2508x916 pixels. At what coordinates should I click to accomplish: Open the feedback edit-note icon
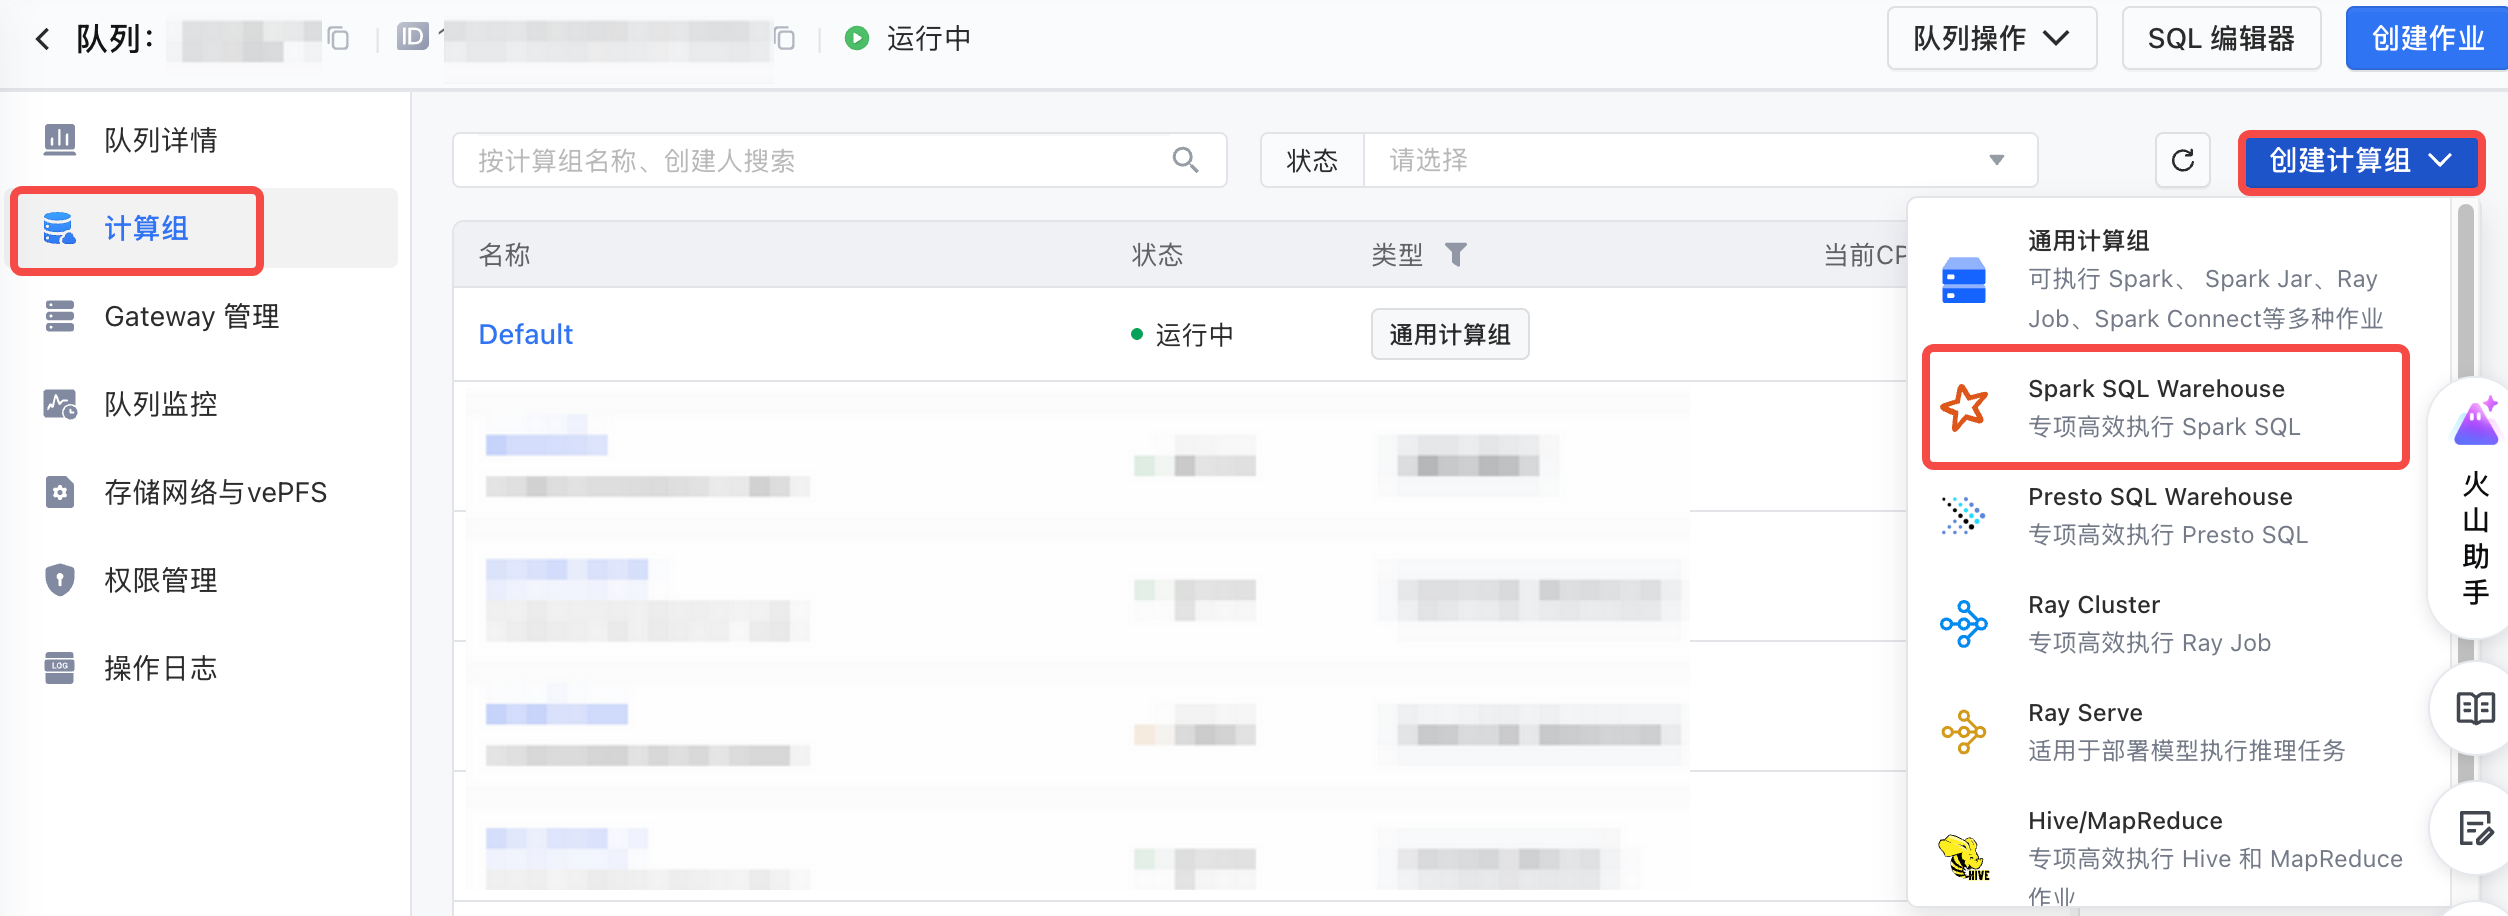point(2475,828)
